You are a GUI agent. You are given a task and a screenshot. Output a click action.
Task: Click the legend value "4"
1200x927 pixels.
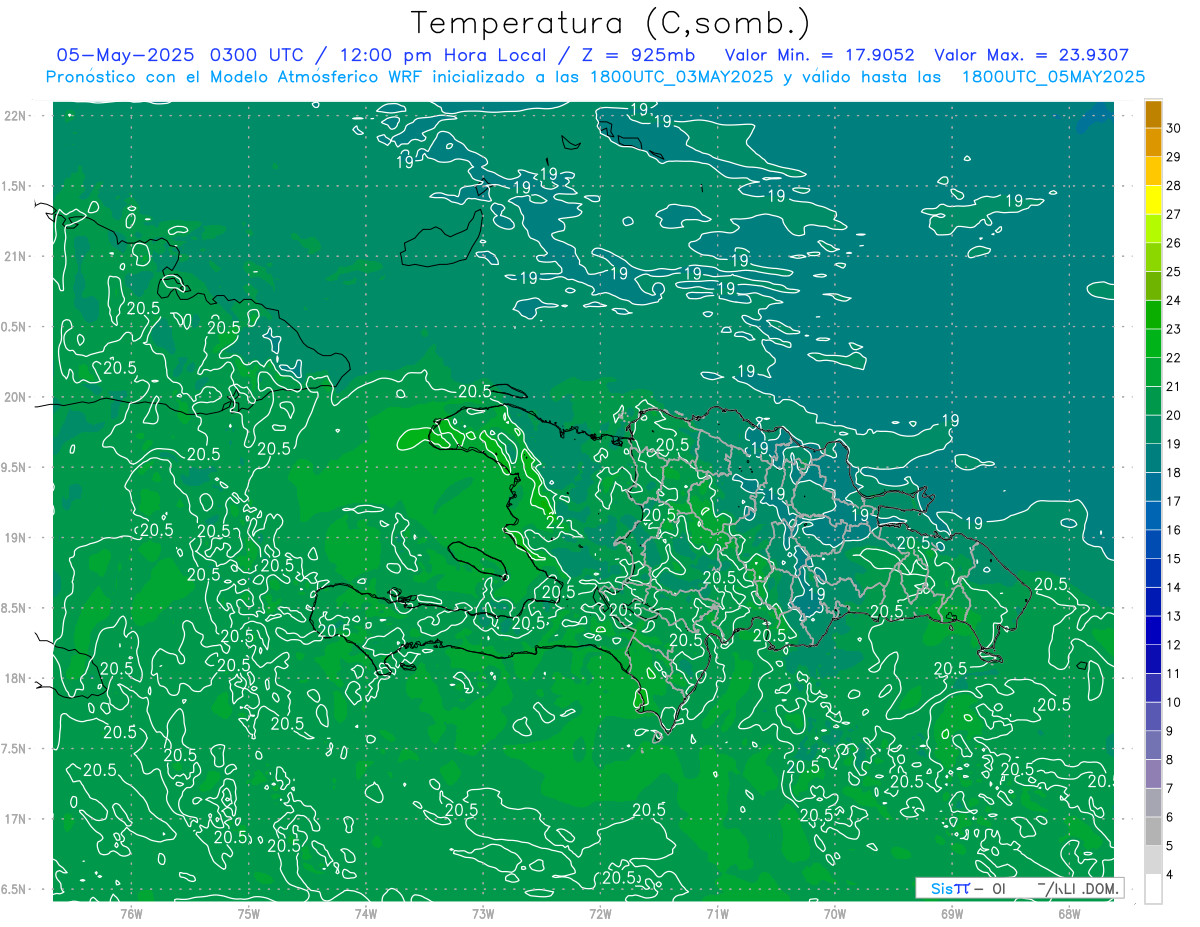pos(1172,874)
